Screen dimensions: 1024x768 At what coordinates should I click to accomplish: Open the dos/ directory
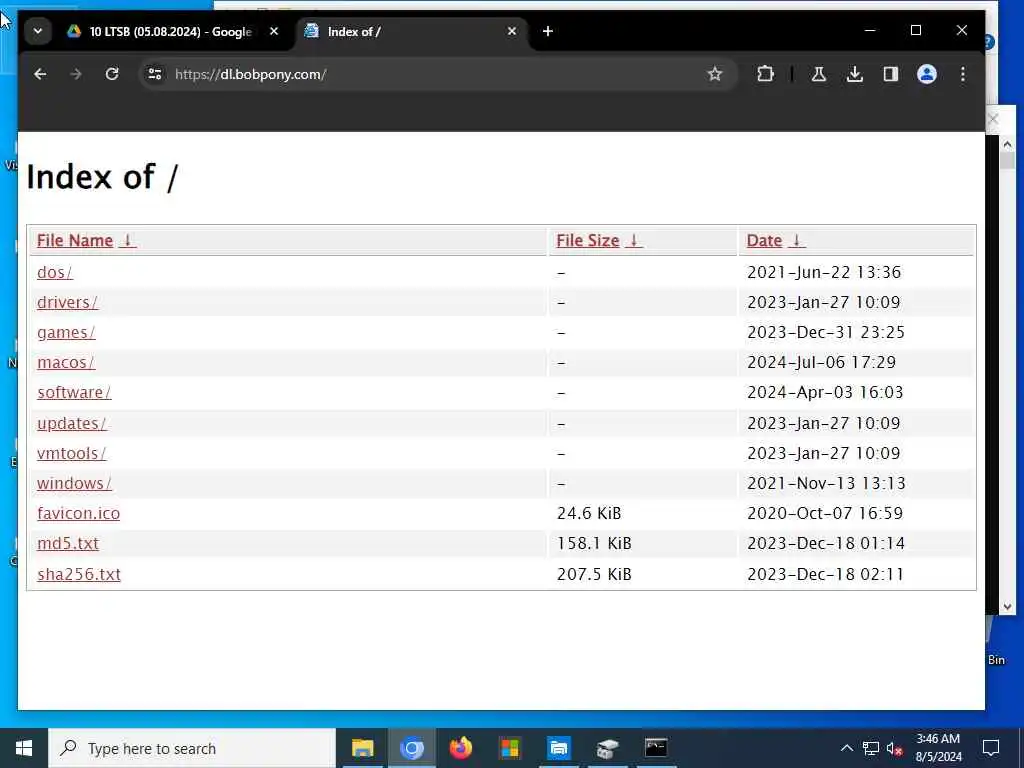point(55,272)
